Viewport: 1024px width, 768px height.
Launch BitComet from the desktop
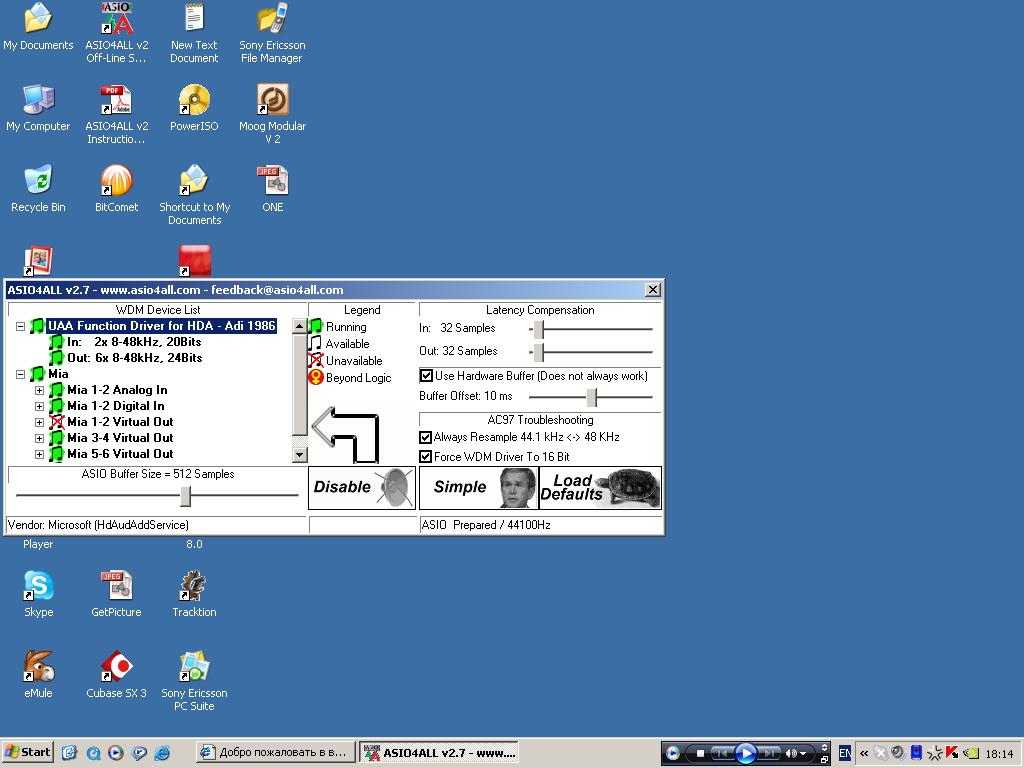117,189
